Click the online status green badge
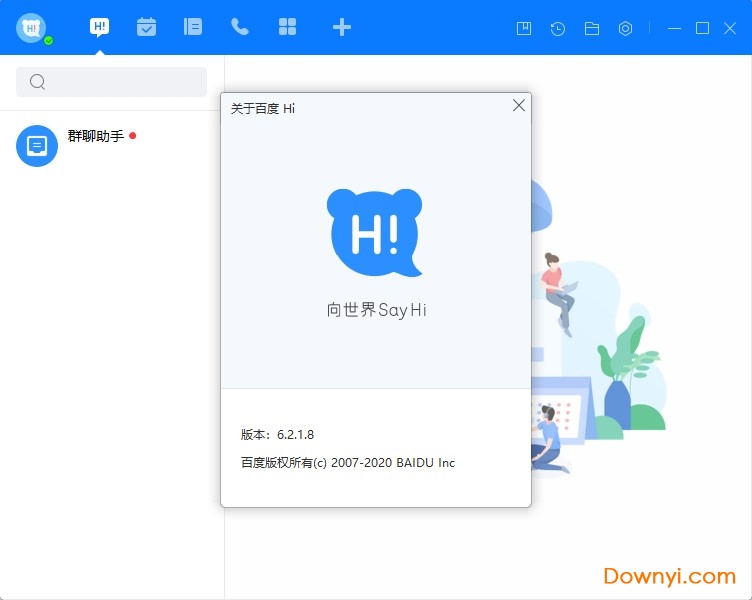 (x=48, y=41)
